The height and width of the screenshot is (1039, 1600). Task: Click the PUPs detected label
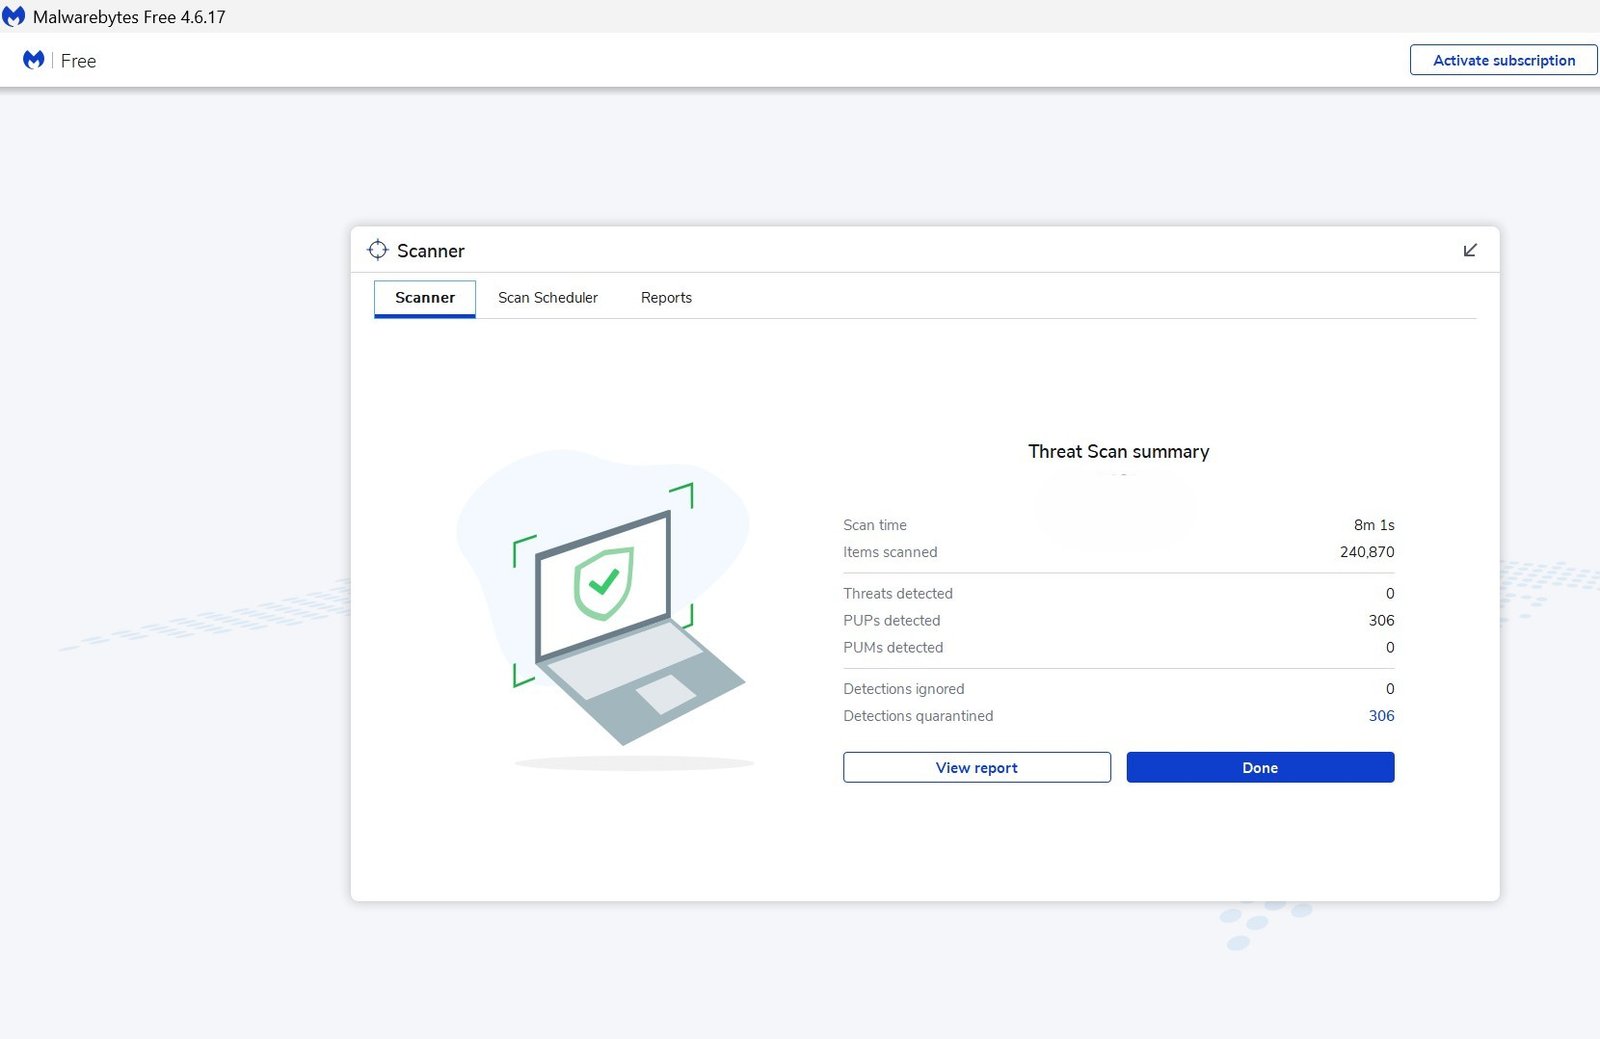pos(892,621)
